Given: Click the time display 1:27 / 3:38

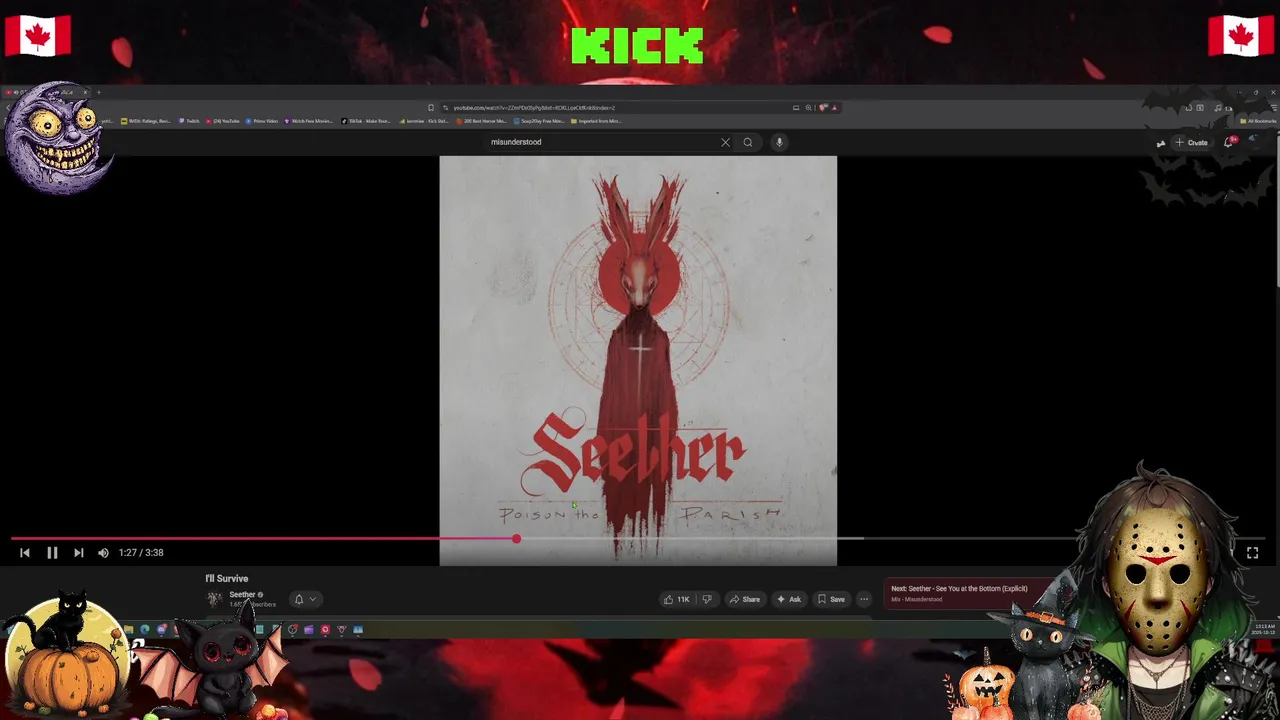Looking at the screenshot, I should point(141,552).
